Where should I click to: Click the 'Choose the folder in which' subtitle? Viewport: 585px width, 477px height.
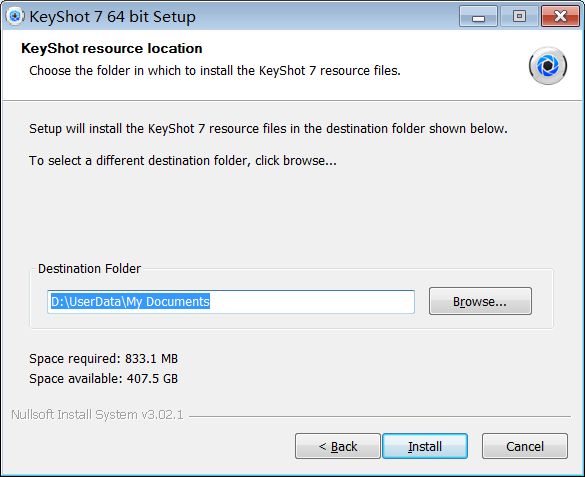(215, 70)
